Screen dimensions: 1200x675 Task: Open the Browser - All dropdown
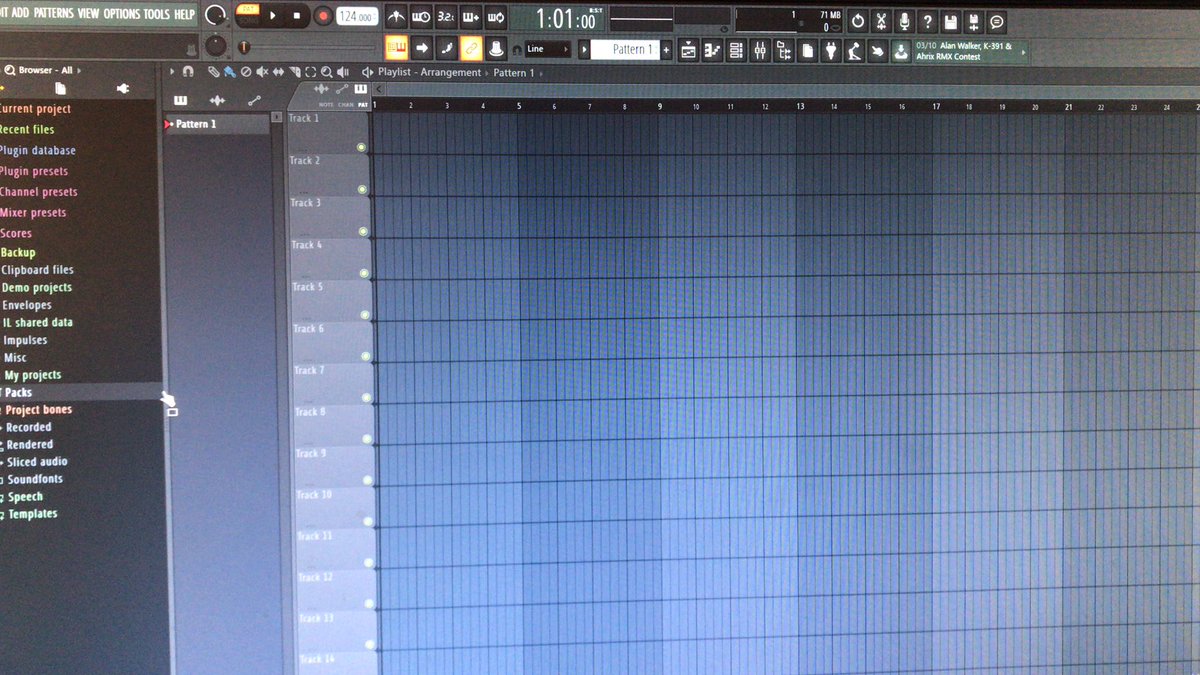(x=48, y=70)
